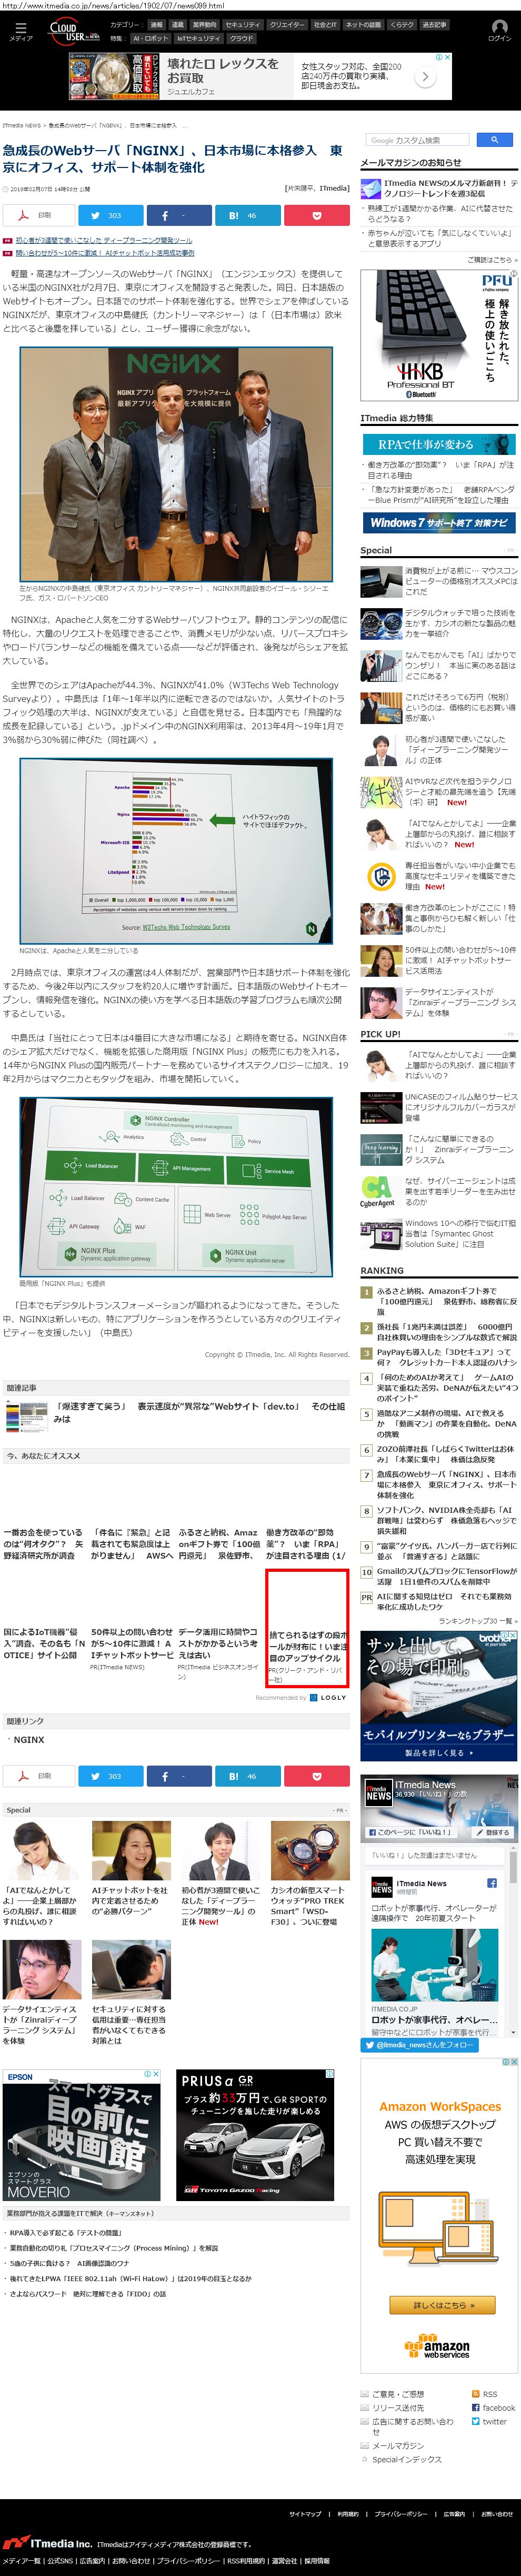Image resolution: width=521 pixels, height=2576 pixels.
Task: Focus the Google カスタム検索 input field
Action: [x=418, y=140]
